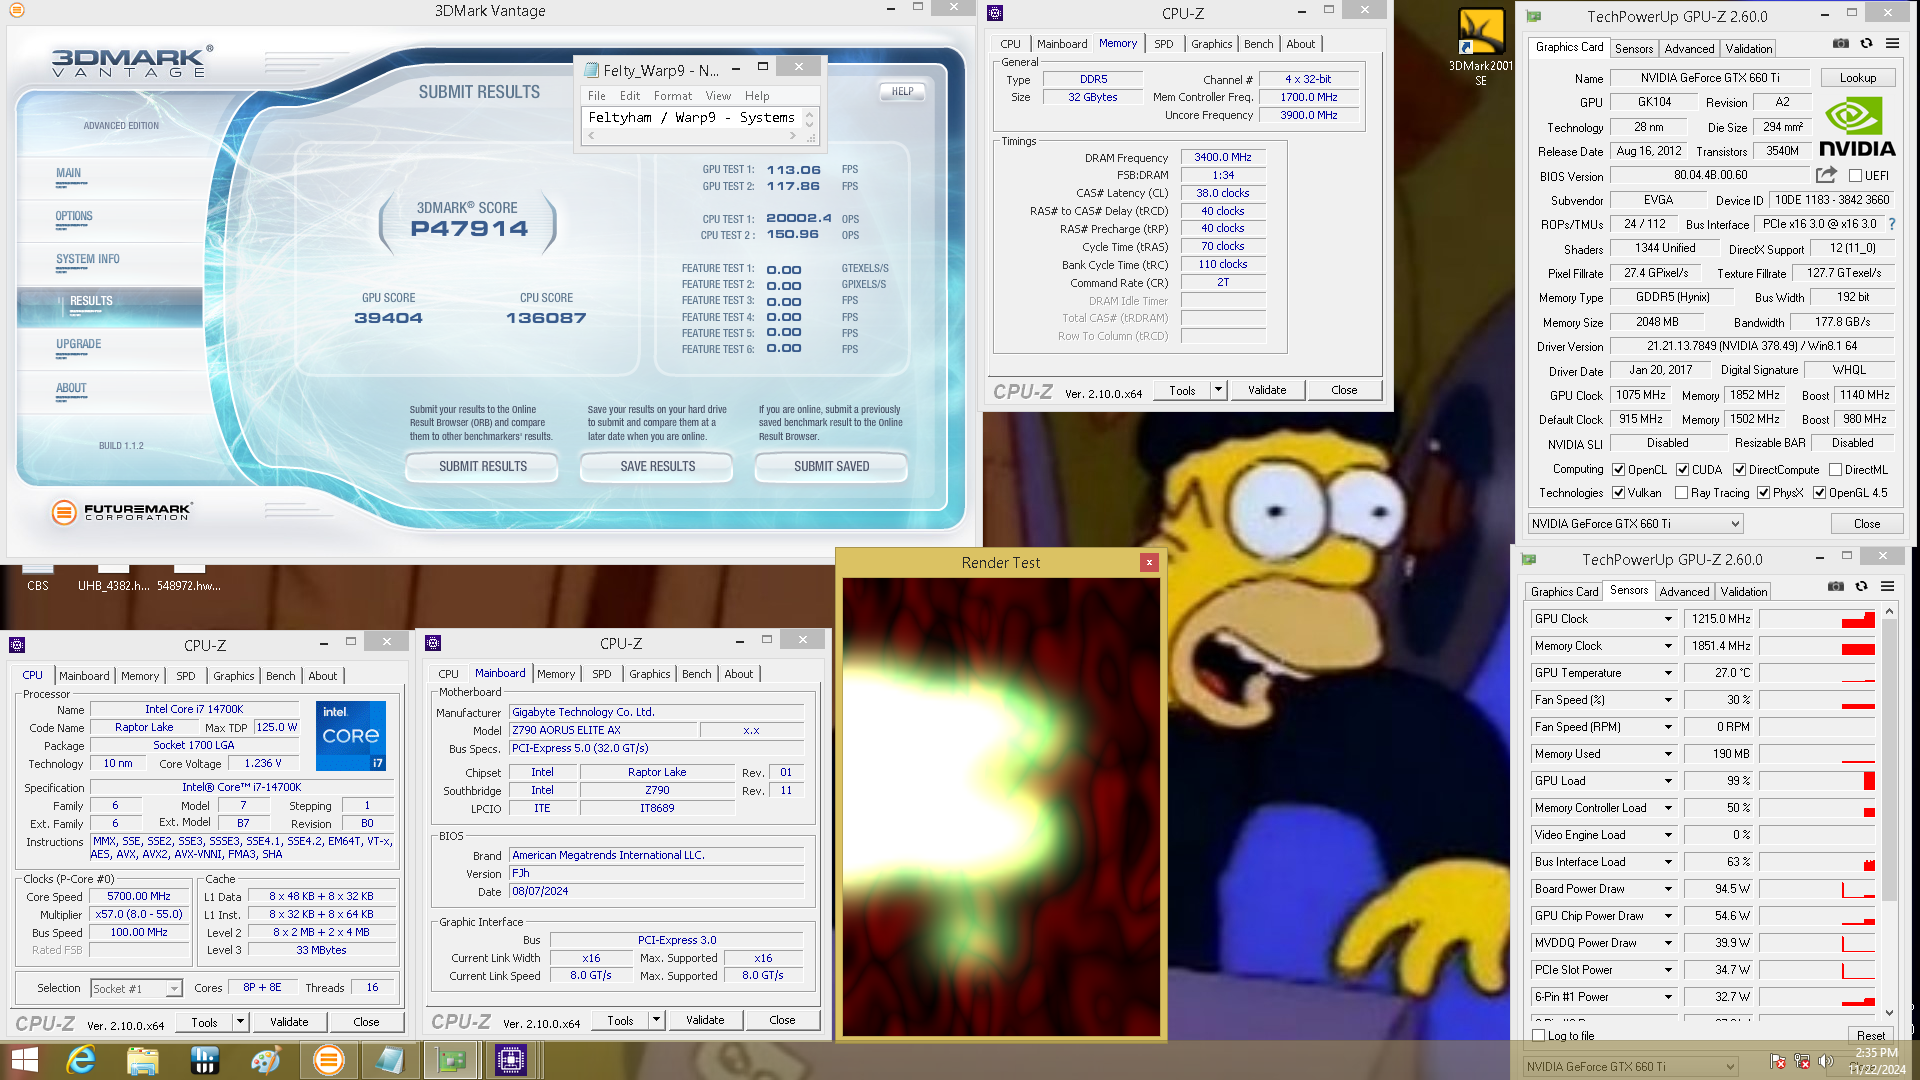Image resolution: width=1920 pixels, height=1080 pixels.
Task: Toggle Vulkan checkbox
Action: (1619, 493)
